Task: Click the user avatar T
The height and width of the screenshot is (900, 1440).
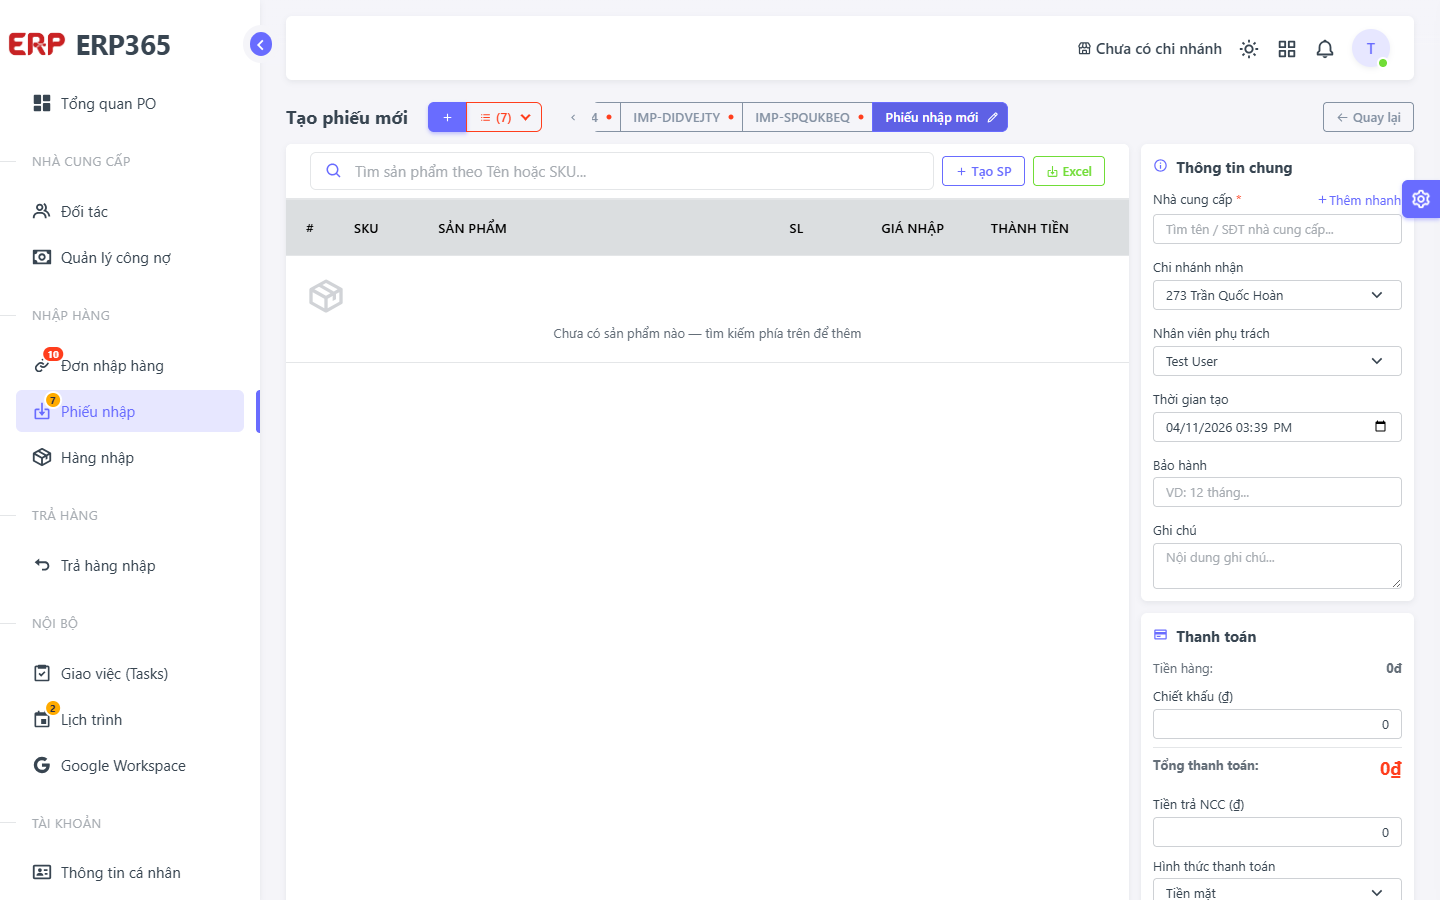Action: point(1371,48)
